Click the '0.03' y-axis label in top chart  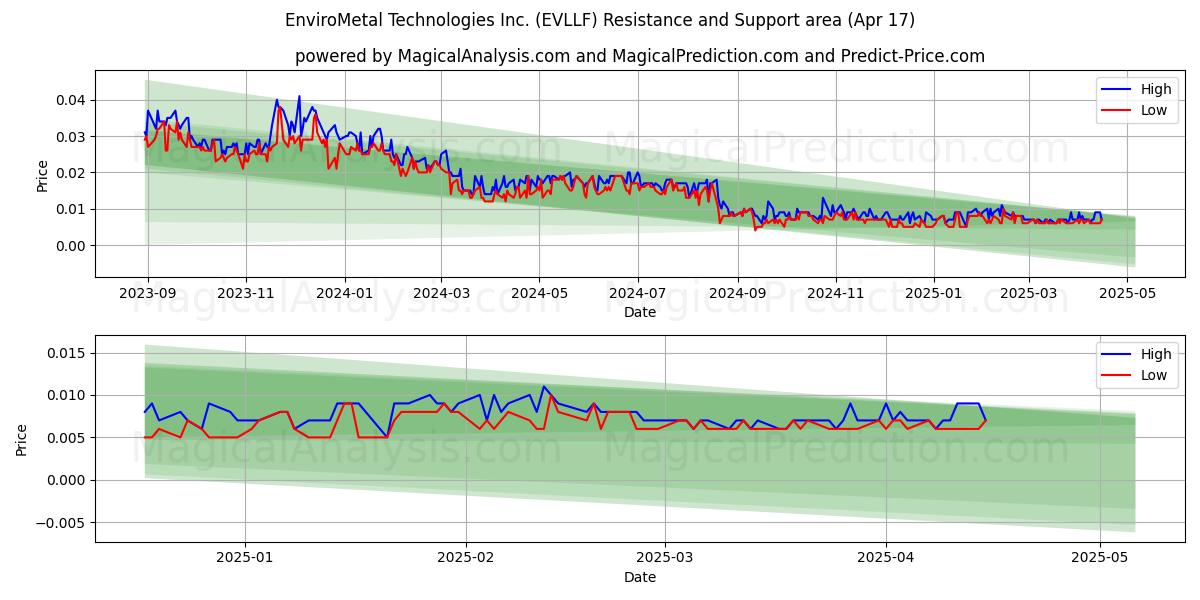pyautogui.click(x=70, y=136)
